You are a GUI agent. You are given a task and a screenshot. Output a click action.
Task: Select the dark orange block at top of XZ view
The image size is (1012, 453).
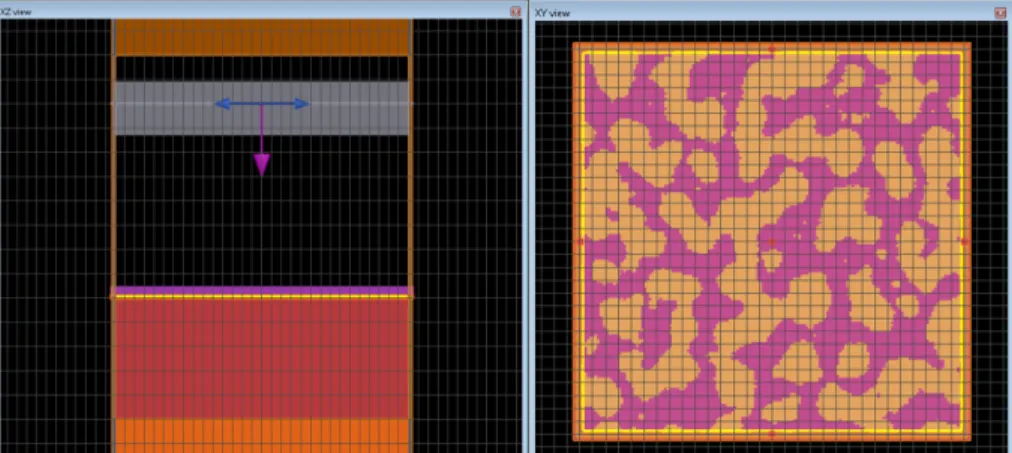point(261,37)
